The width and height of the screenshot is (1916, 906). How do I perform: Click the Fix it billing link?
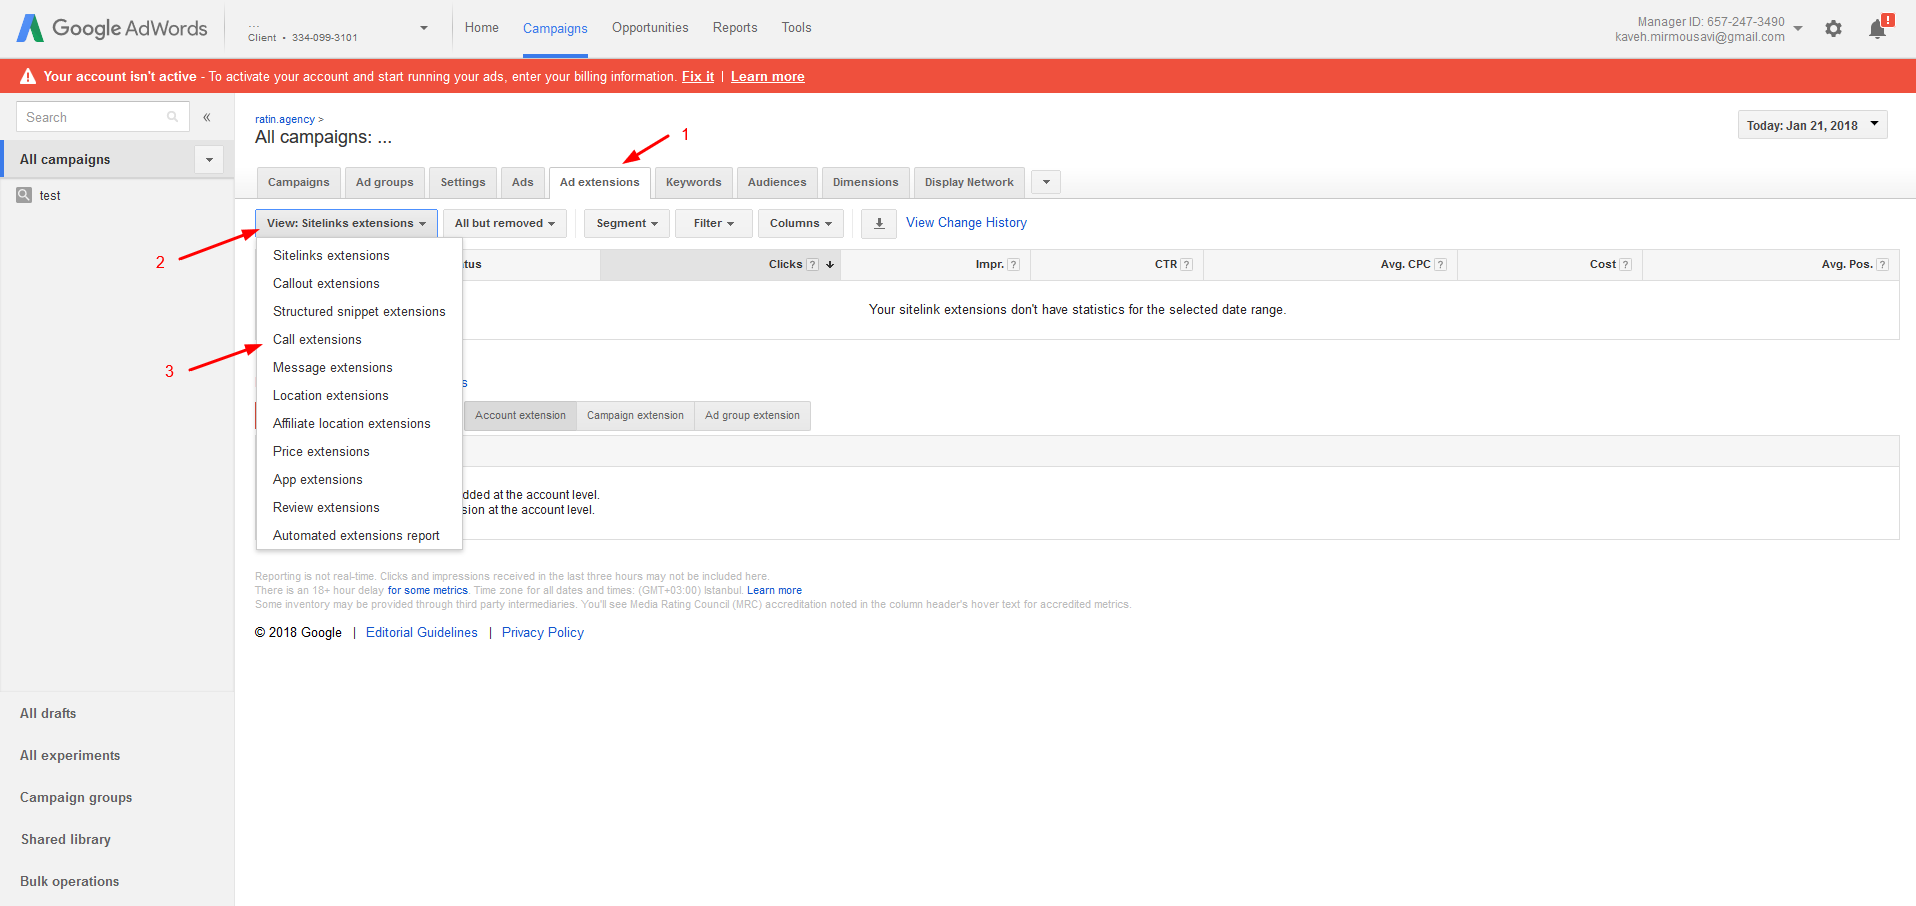tap(698, 77)
